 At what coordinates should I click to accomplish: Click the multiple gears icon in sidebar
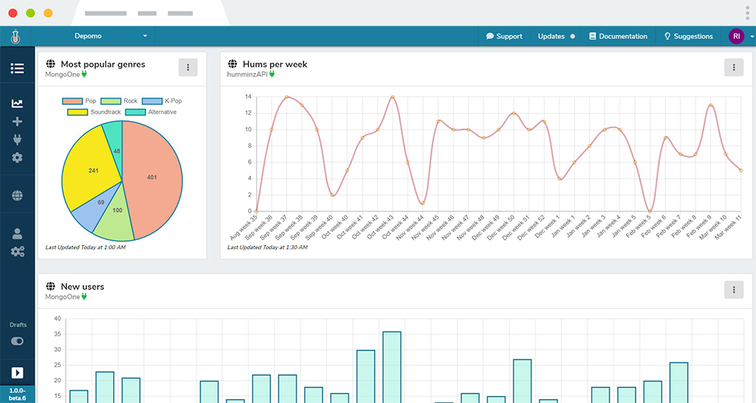click(x=17, y=251)
